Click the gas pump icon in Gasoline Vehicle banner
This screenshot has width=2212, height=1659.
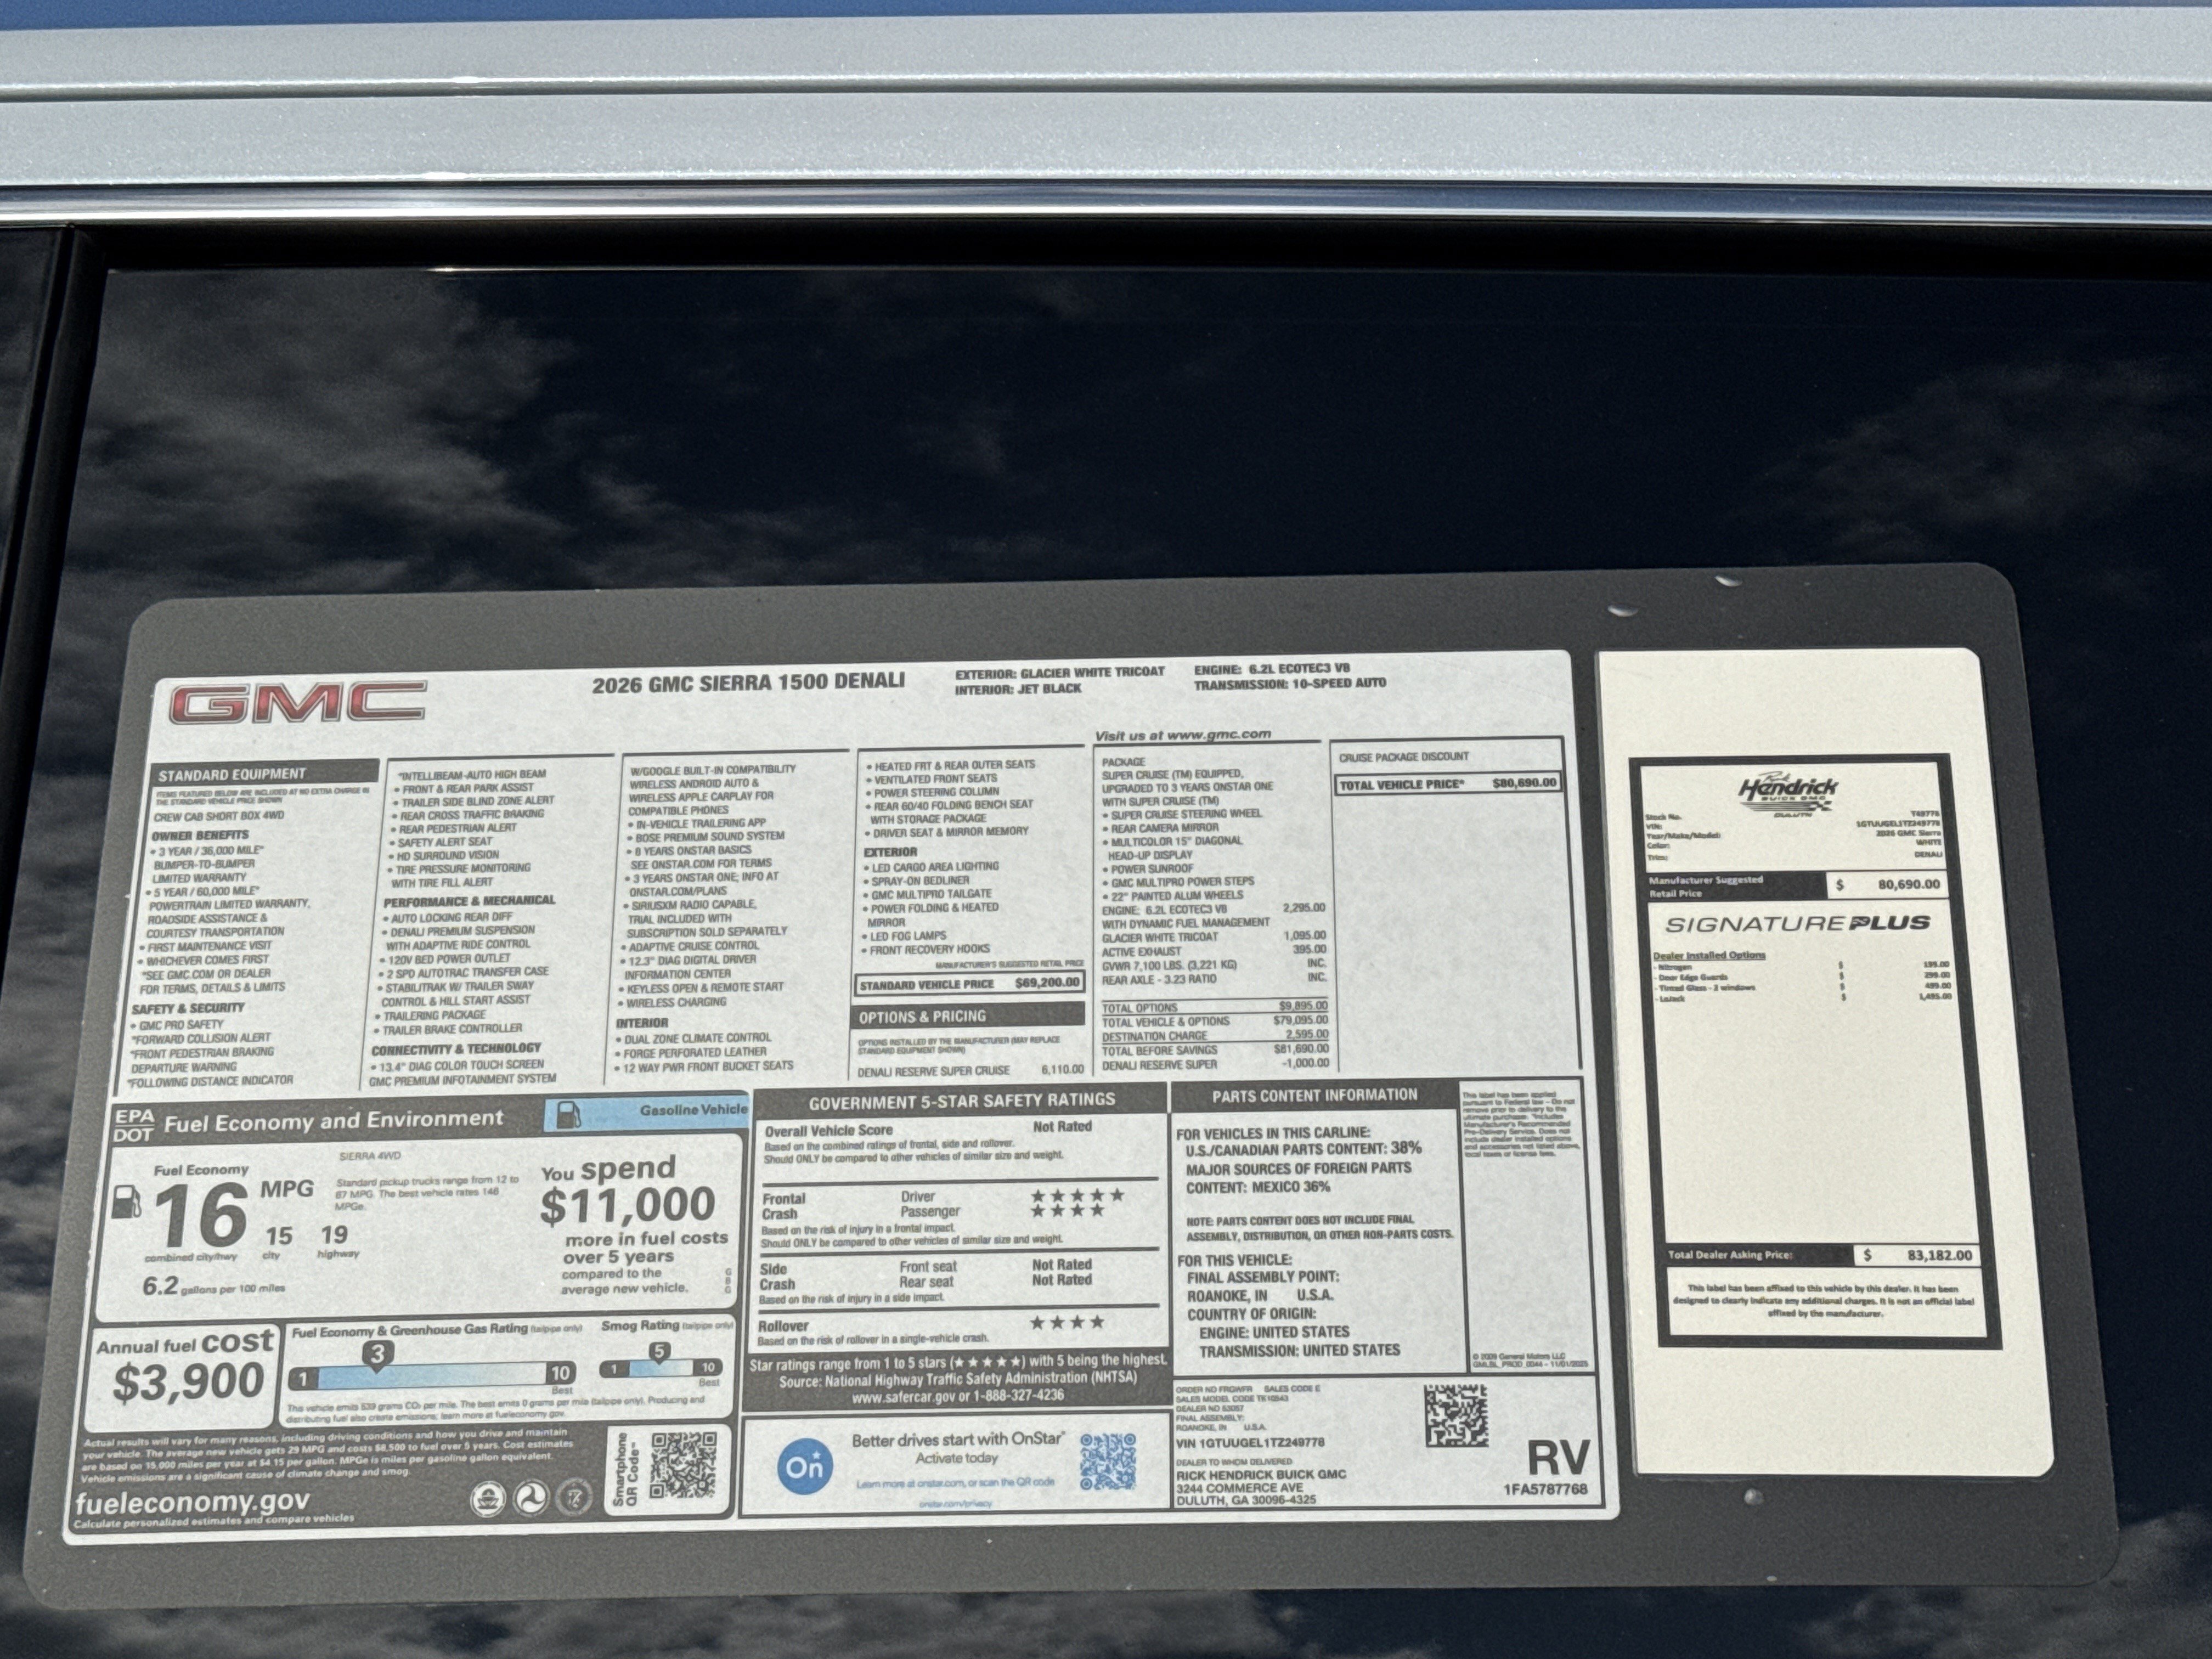(x=568, y=1114)
